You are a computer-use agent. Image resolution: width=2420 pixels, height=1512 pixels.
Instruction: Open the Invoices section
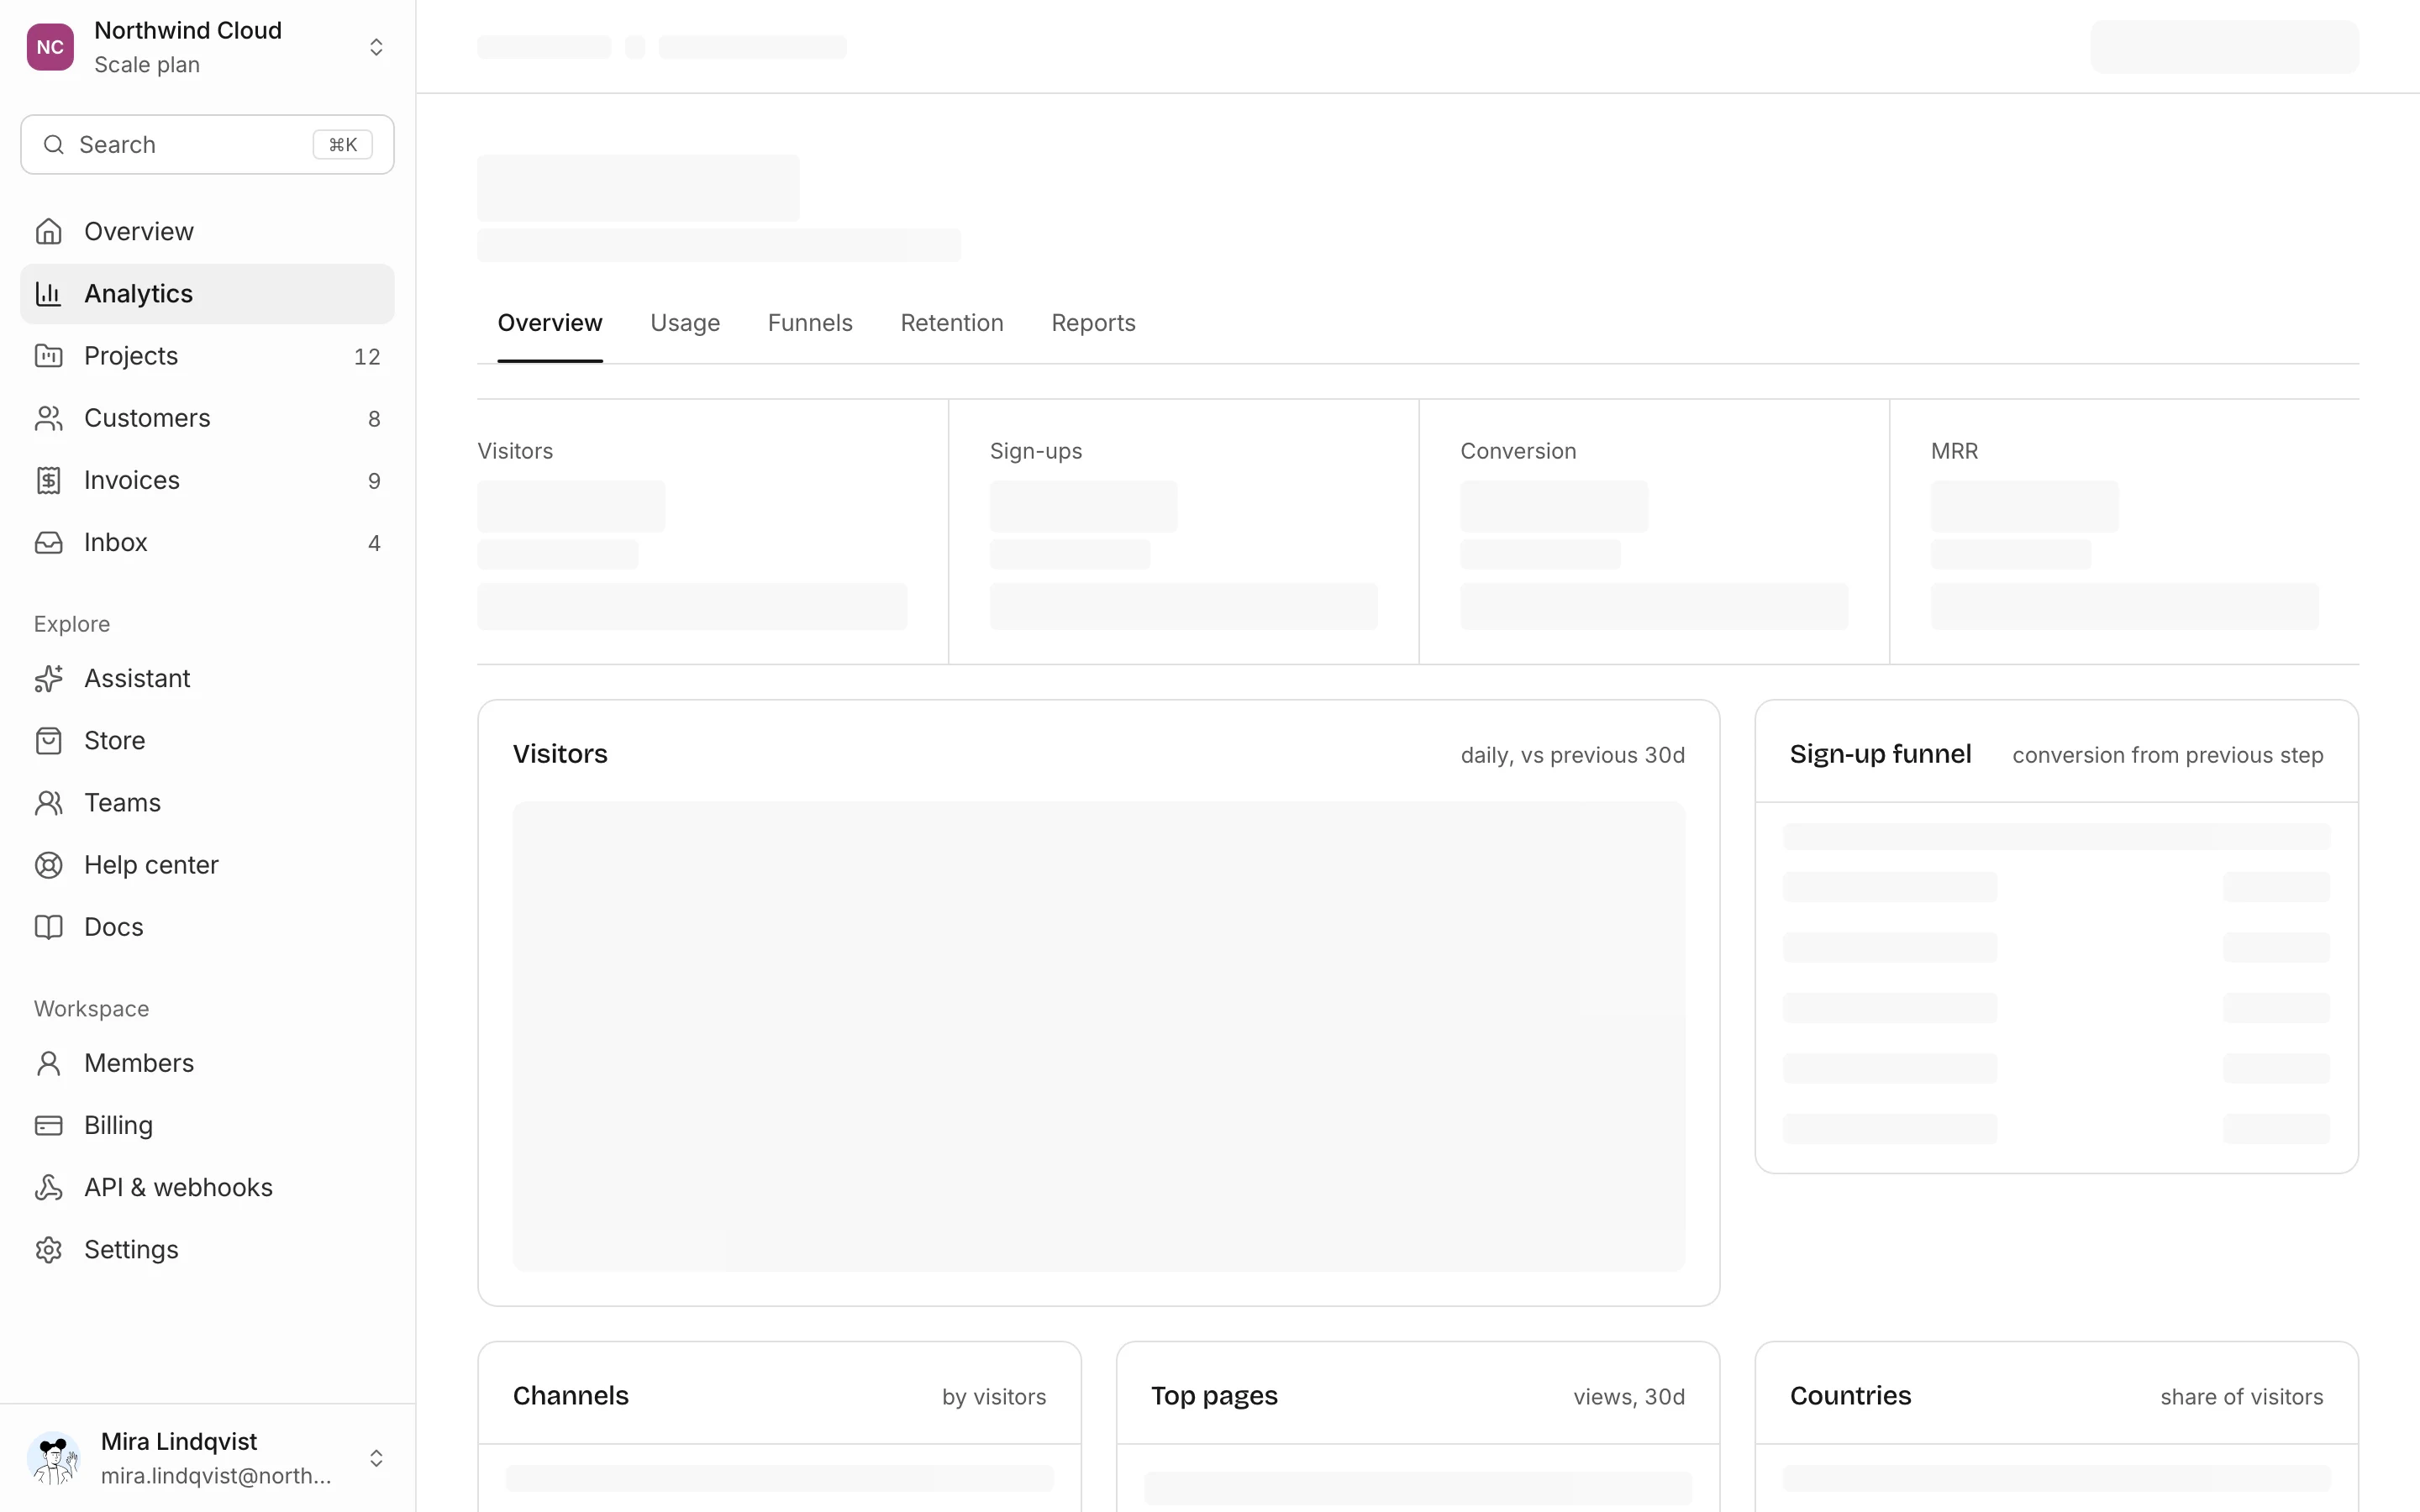tap(207, 480)
